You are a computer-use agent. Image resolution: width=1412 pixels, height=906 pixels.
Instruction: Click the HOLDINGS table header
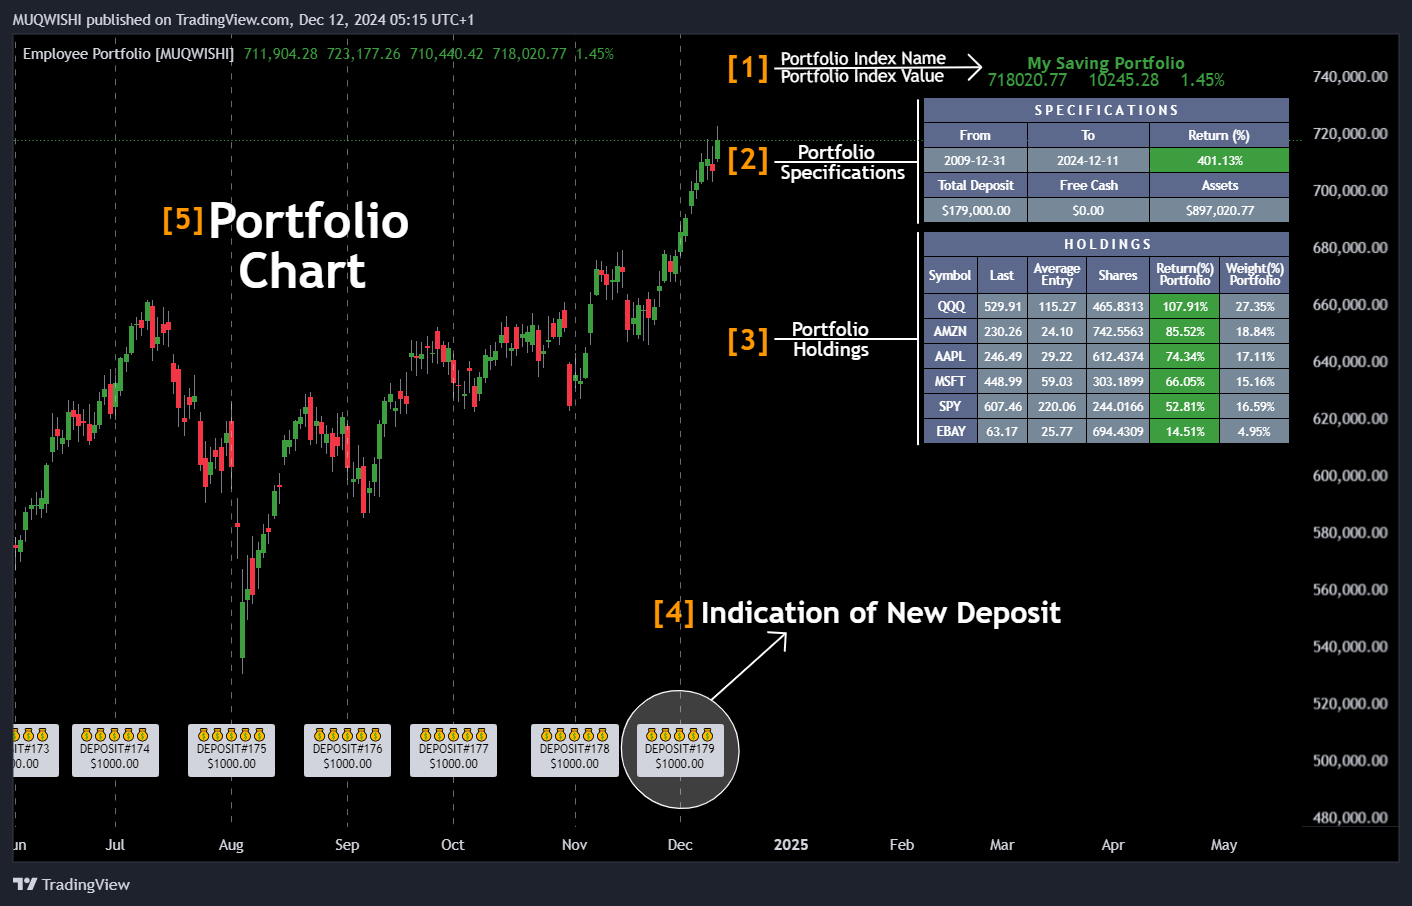pyautogui.click(x=1106, y=244)
